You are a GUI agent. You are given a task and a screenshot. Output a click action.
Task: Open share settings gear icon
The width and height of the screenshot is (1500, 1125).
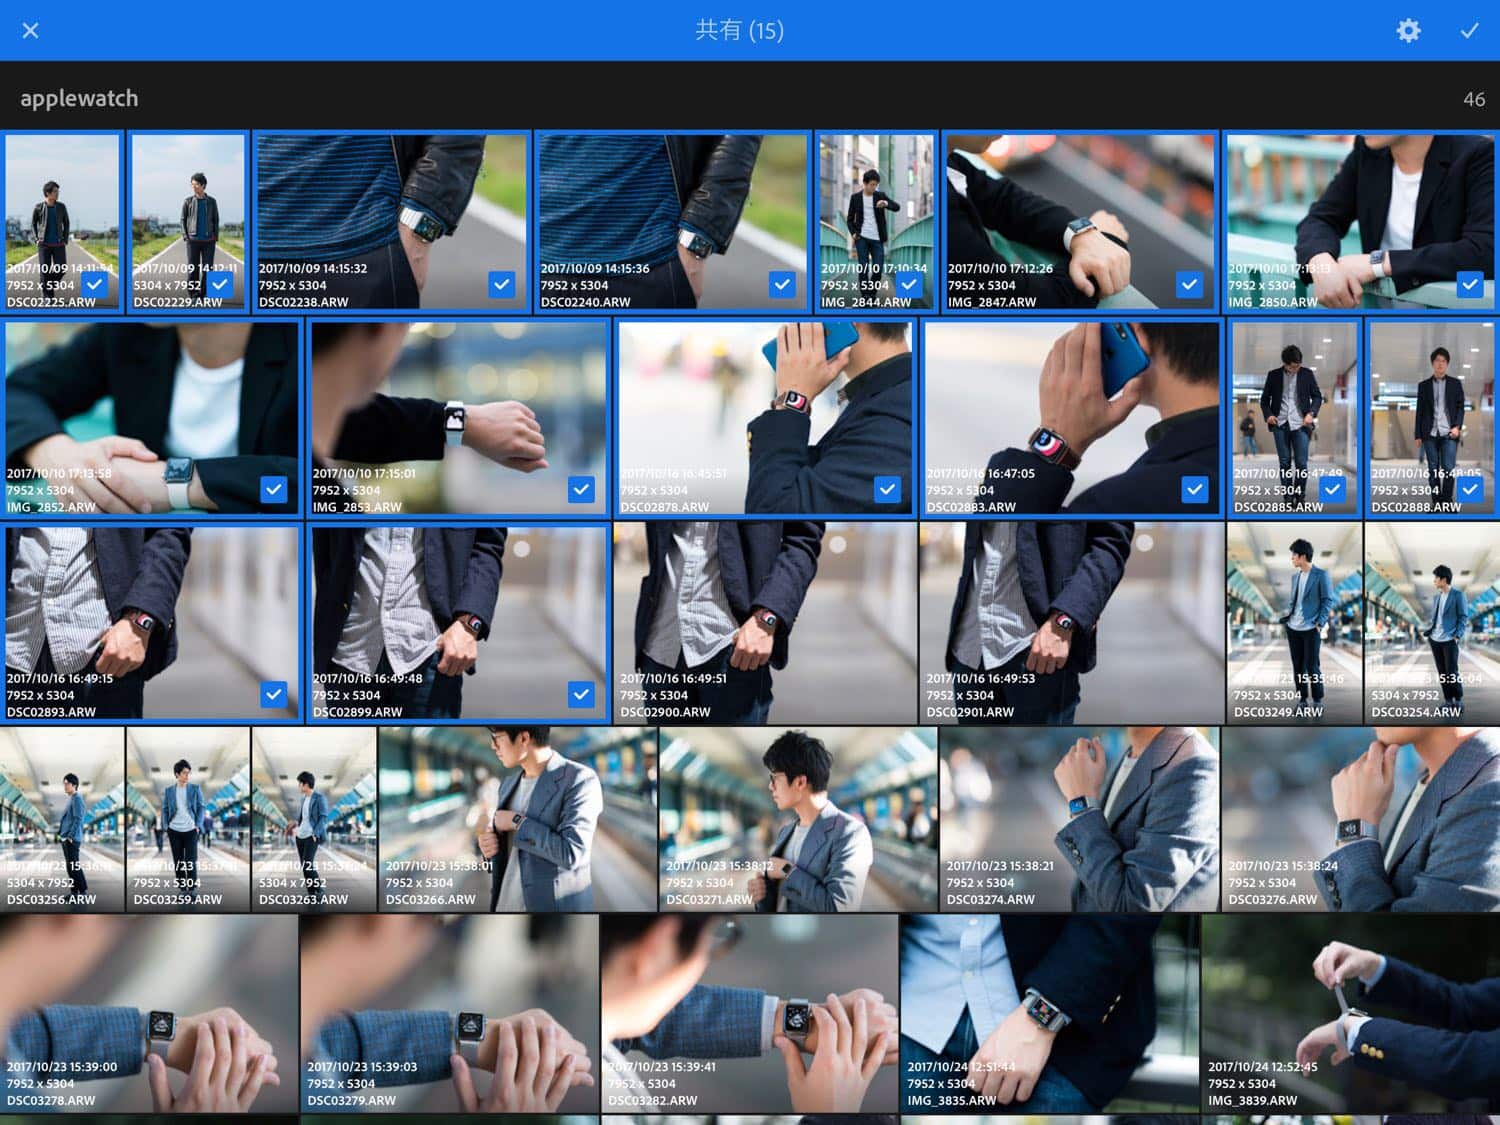(1408, 30)
